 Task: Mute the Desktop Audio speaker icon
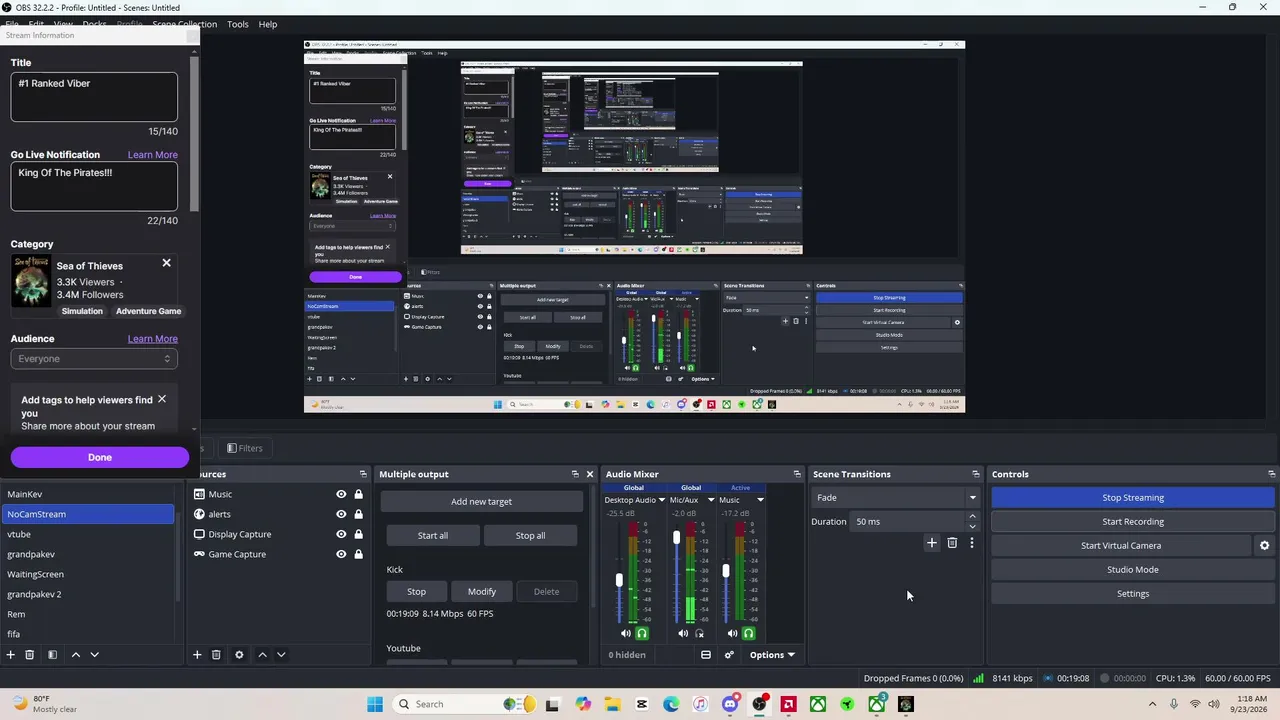pos(626,633)
